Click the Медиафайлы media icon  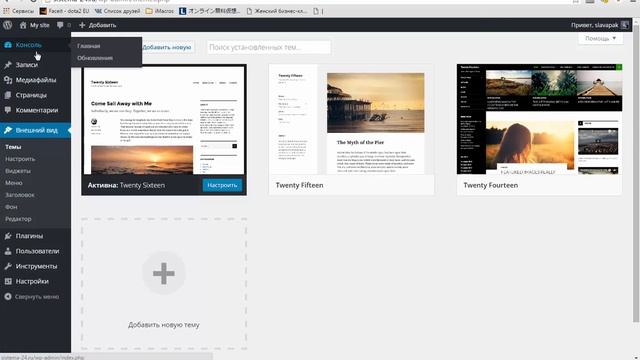click(8, 80)
